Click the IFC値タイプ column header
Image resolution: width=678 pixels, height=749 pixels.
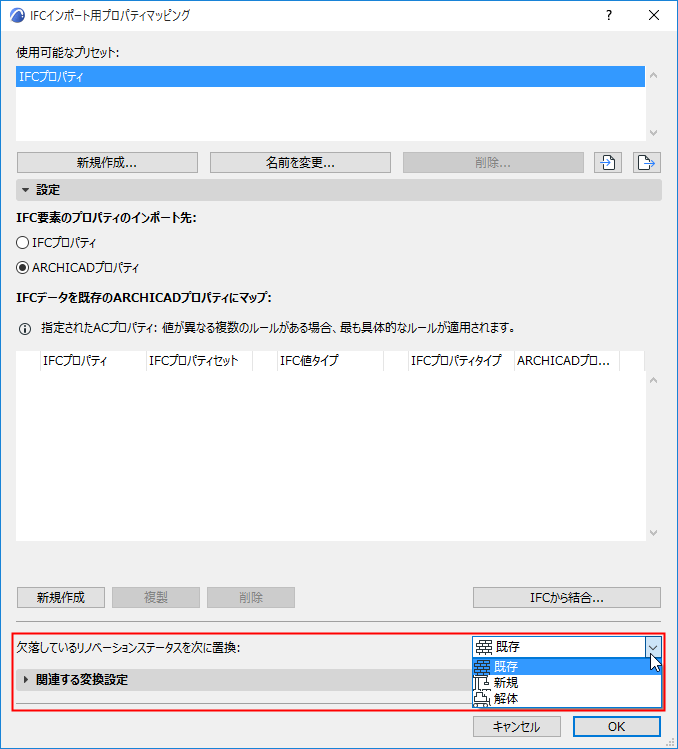pos(330,361)
